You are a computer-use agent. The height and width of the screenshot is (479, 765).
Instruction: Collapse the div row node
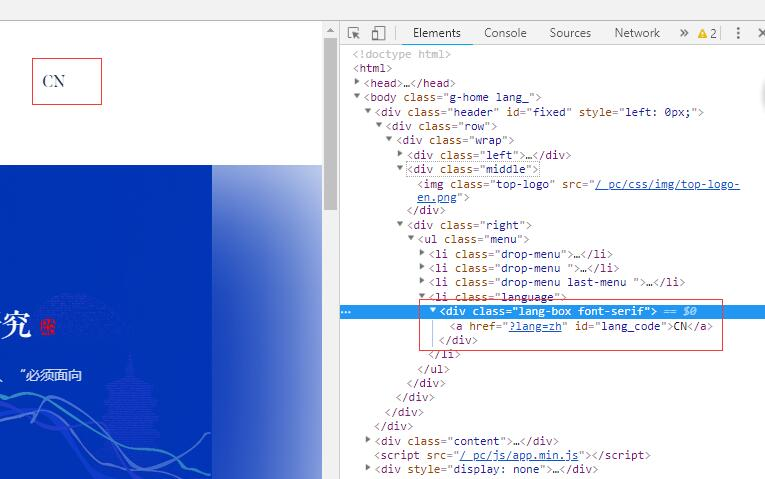click(x=379, y=125)
